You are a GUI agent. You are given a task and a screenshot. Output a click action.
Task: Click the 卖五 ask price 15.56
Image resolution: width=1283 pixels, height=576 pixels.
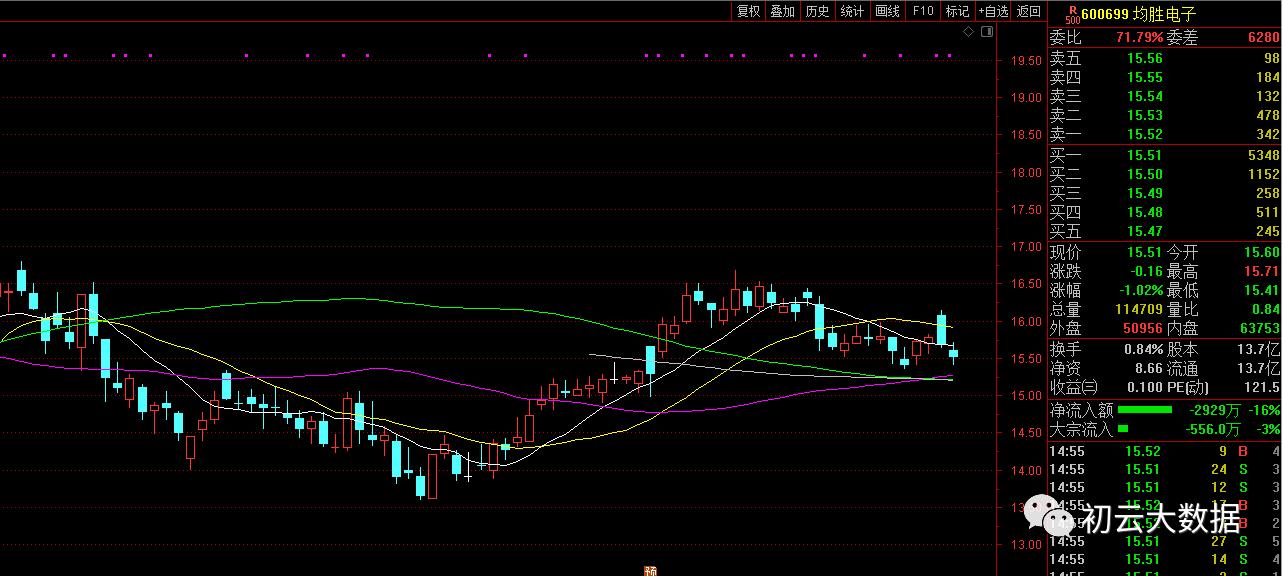(x=1145, y=58)
